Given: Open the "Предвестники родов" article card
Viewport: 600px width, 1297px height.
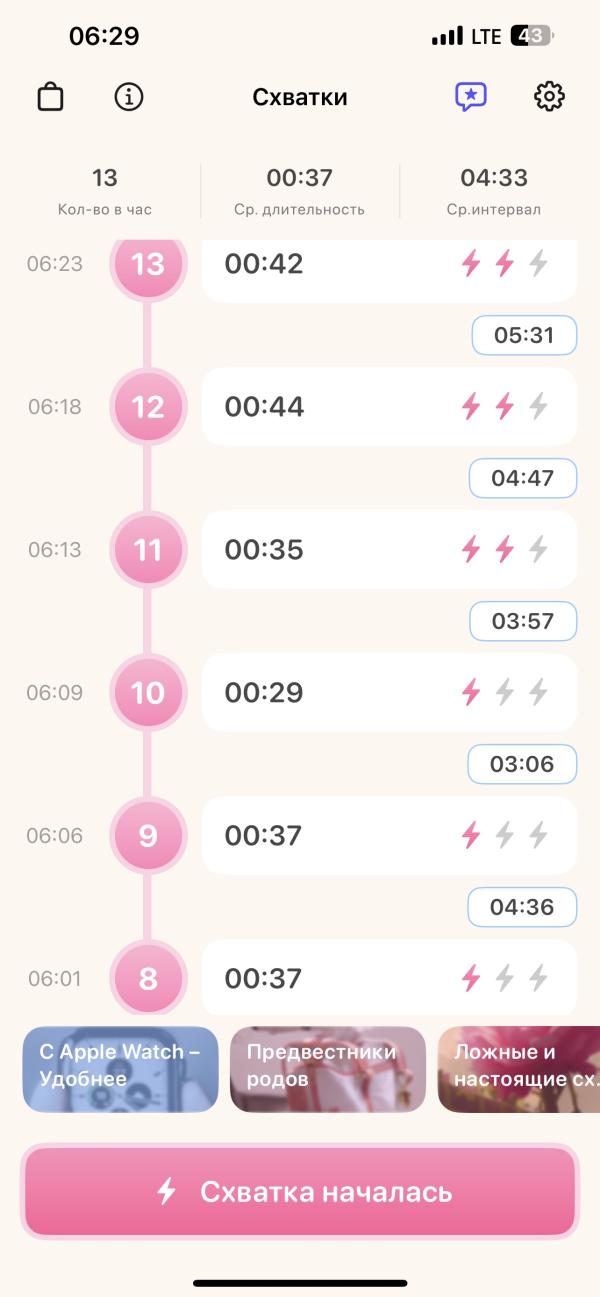Looking at the screenshot, I should click(328, 1069).
